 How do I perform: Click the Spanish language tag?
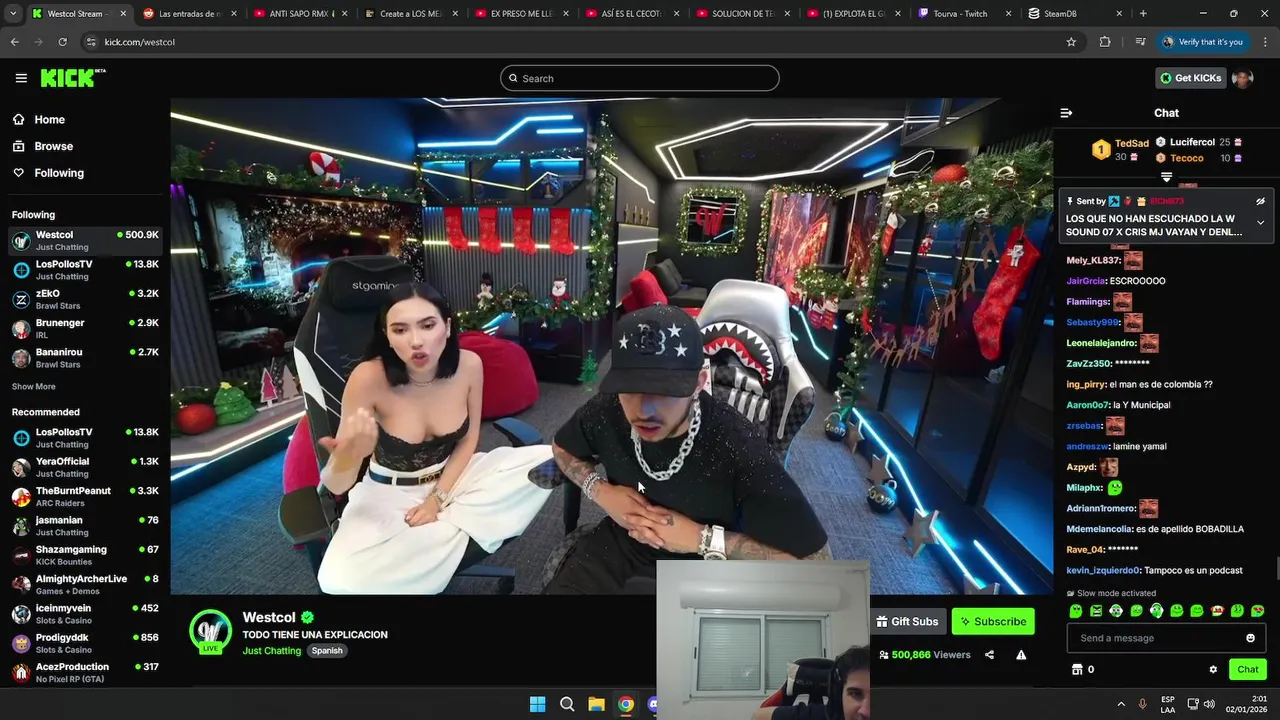[327, 651]
